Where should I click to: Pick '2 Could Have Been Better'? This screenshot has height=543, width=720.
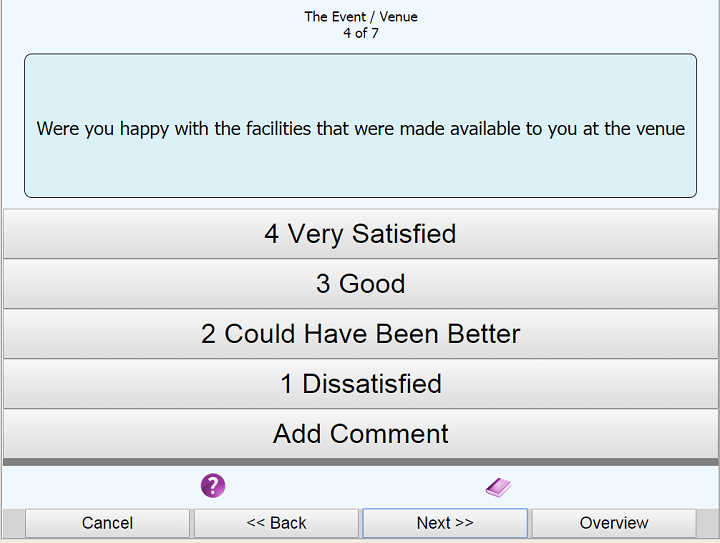(360, 334)
